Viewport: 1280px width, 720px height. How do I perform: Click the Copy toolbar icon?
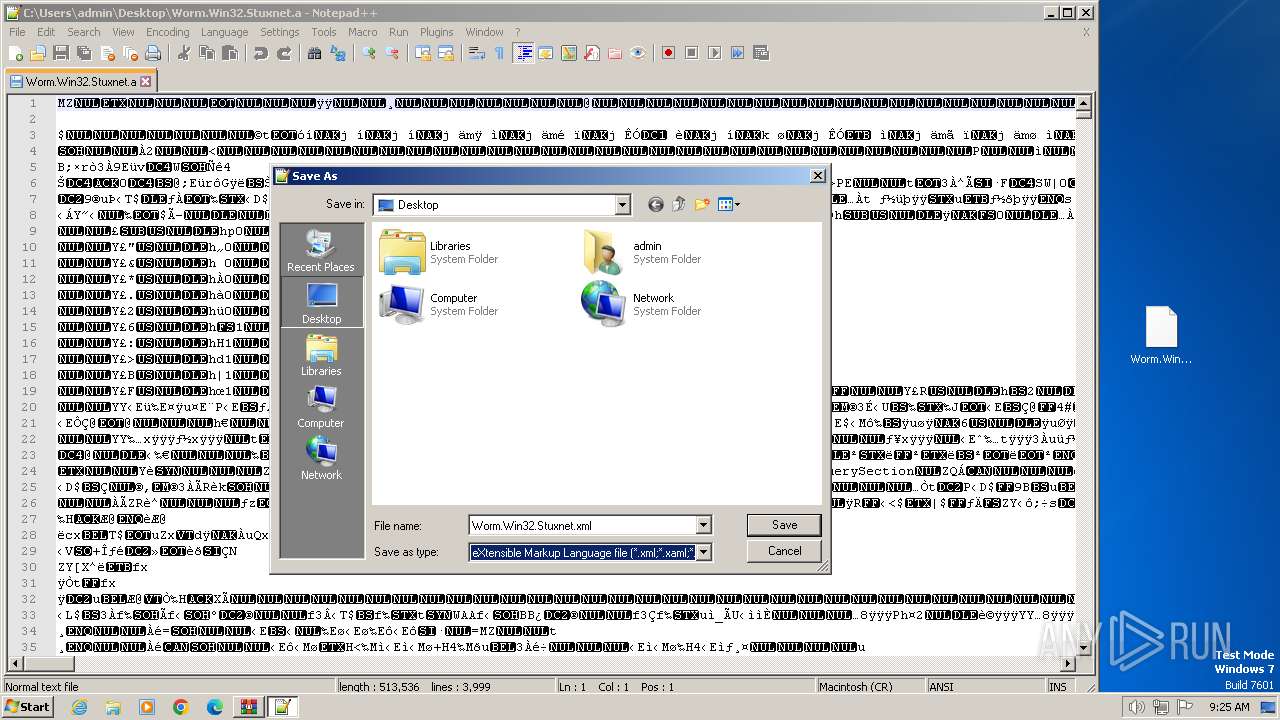[206, 53]
